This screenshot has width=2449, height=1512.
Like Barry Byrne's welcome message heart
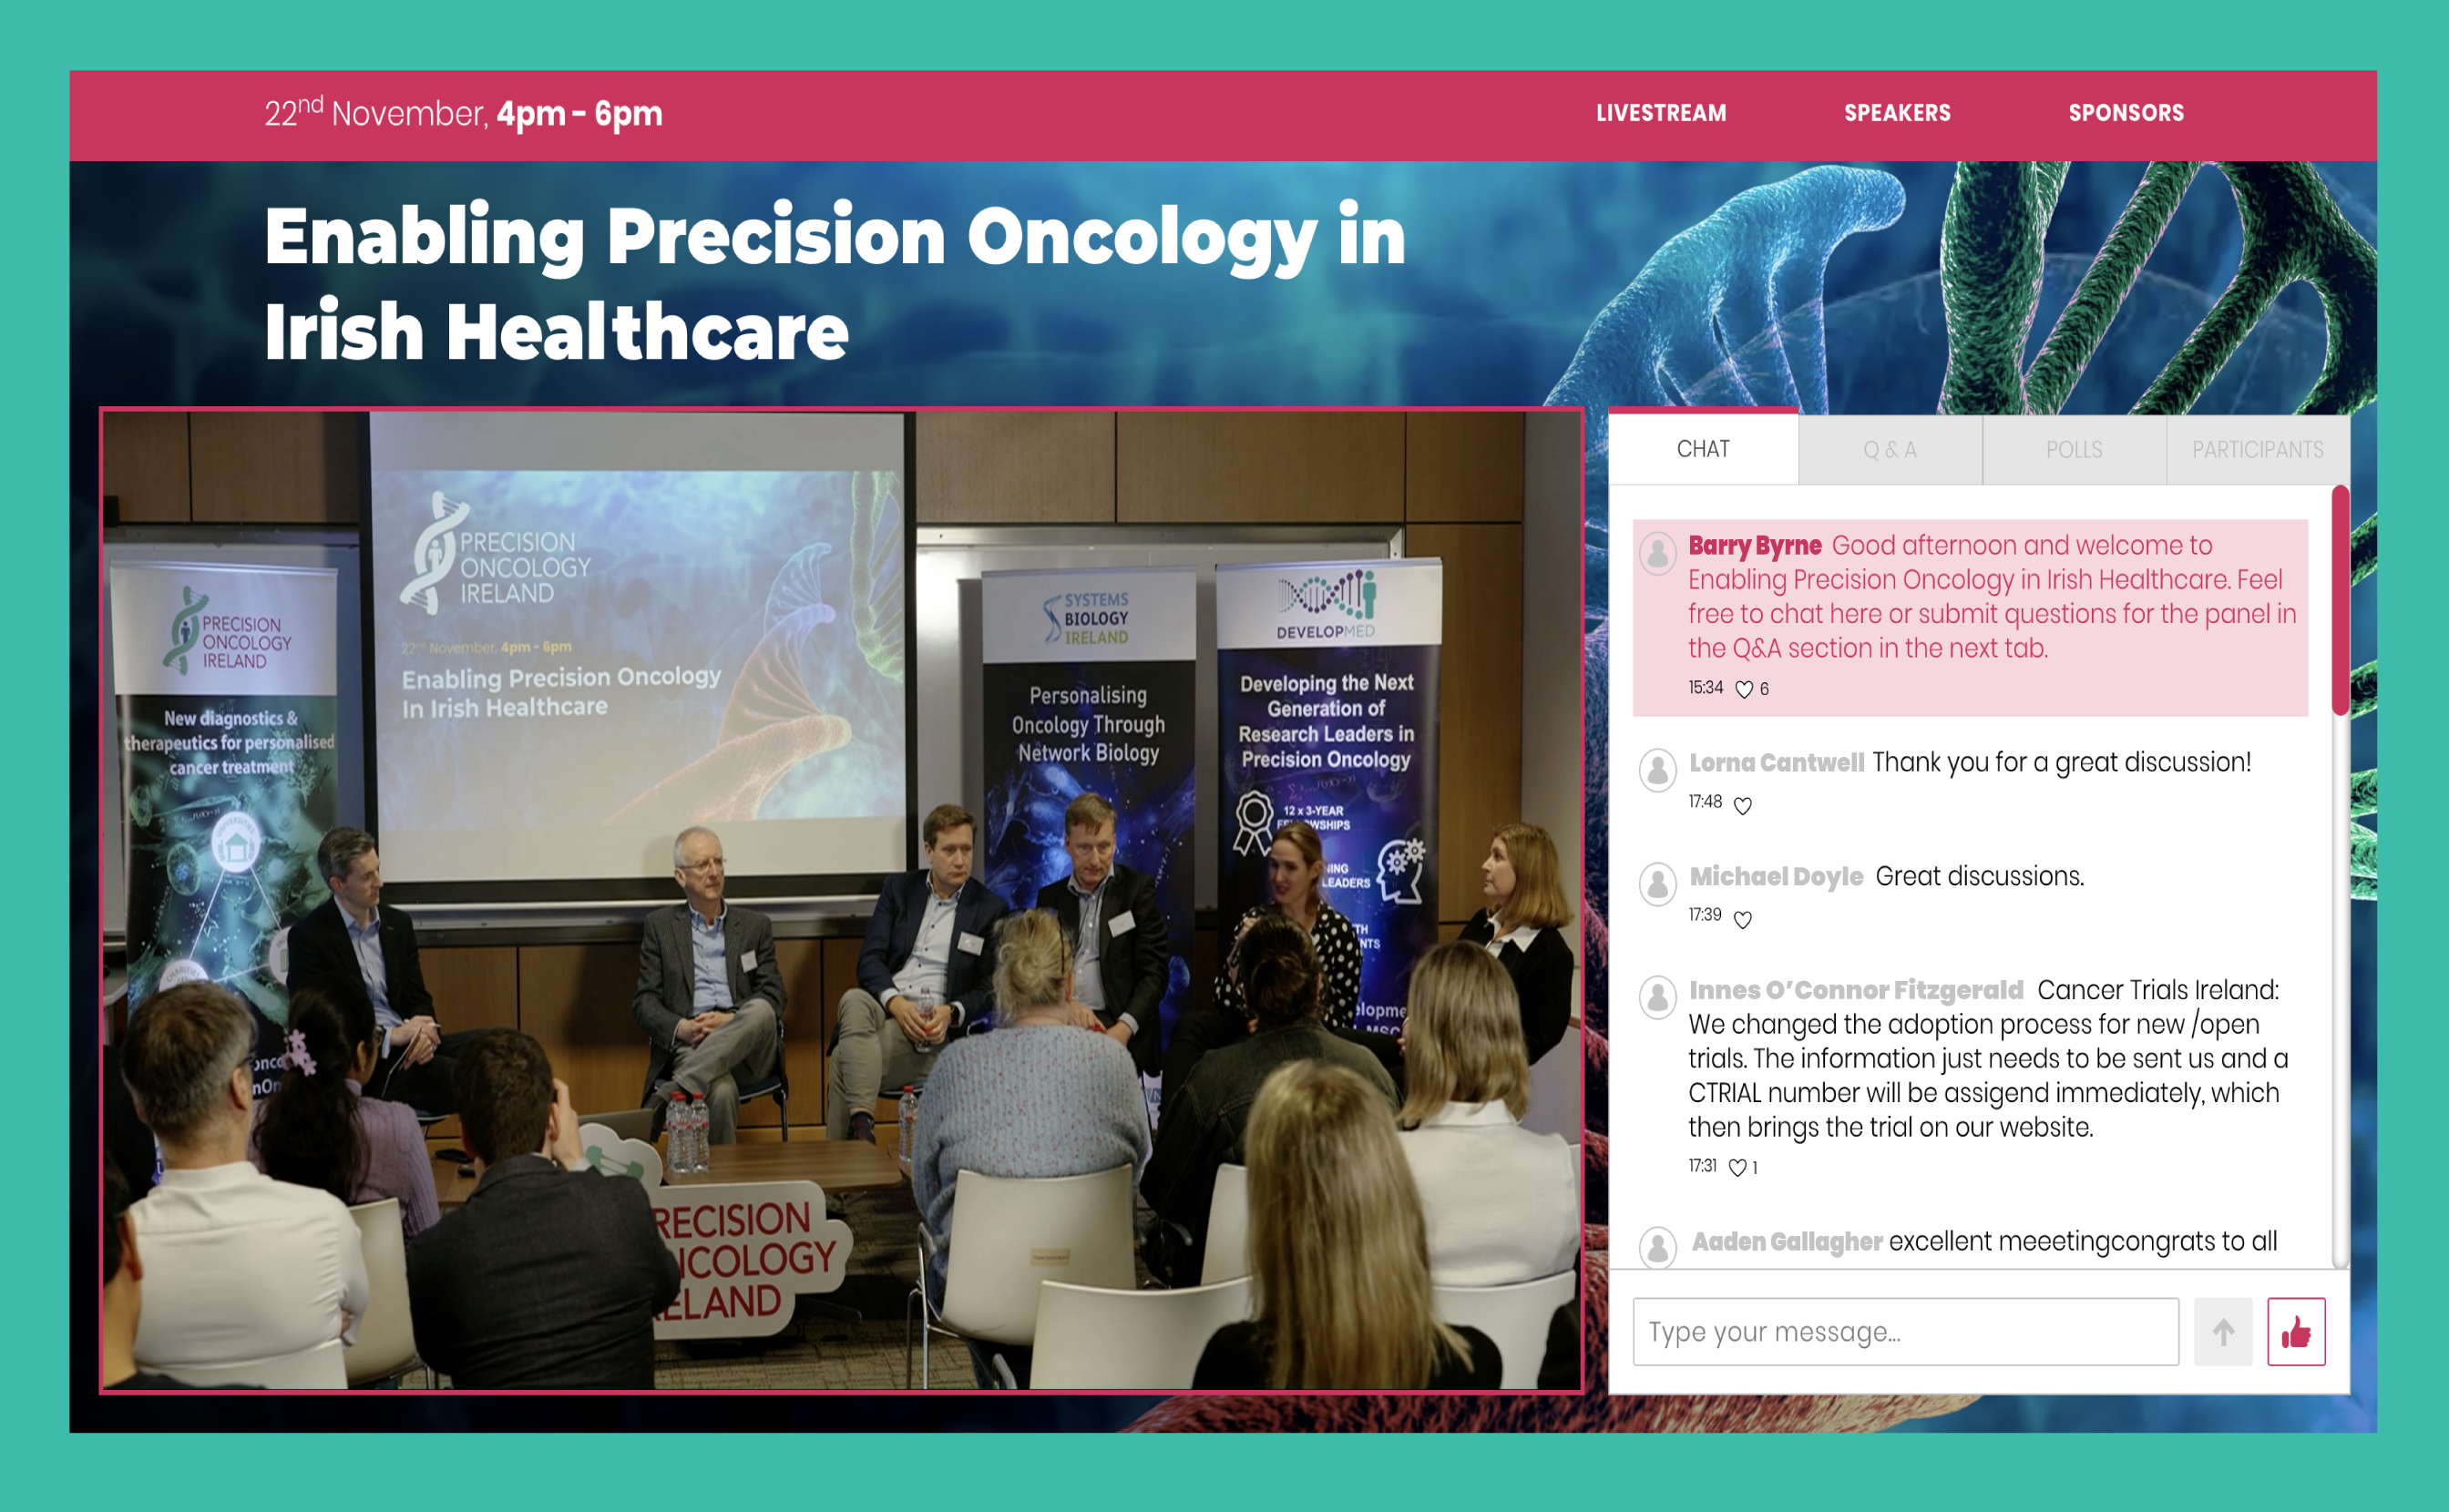(1743, 689)
